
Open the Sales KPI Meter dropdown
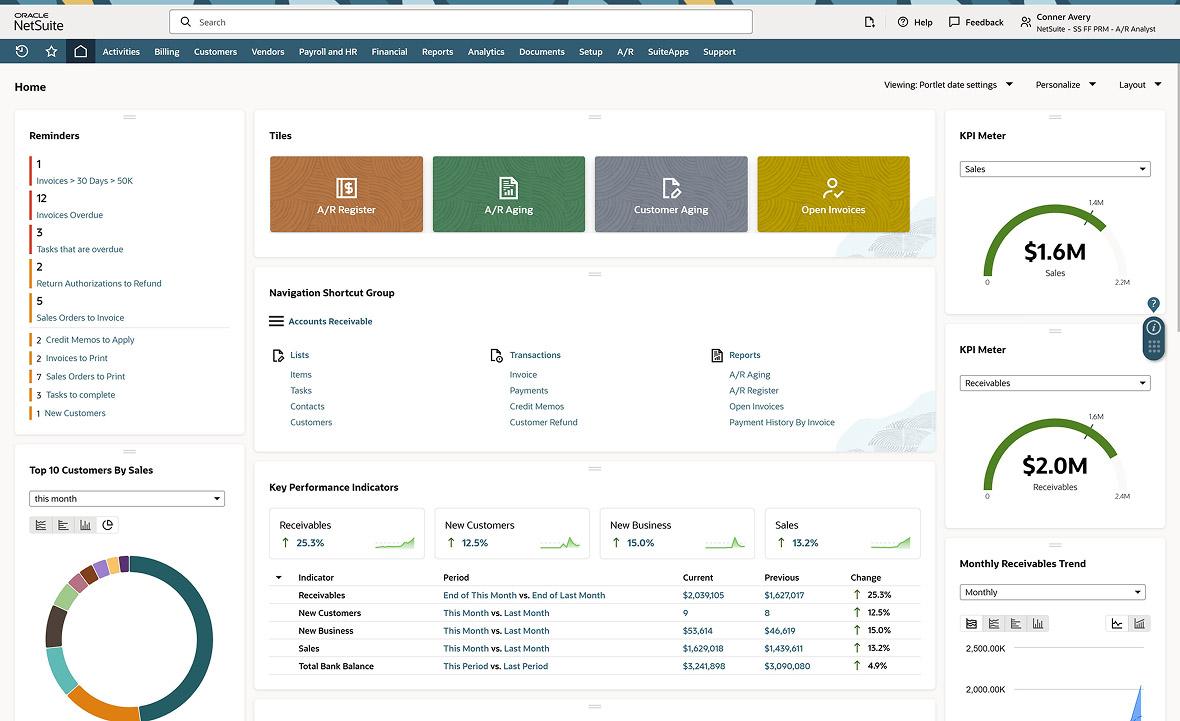1054,169
